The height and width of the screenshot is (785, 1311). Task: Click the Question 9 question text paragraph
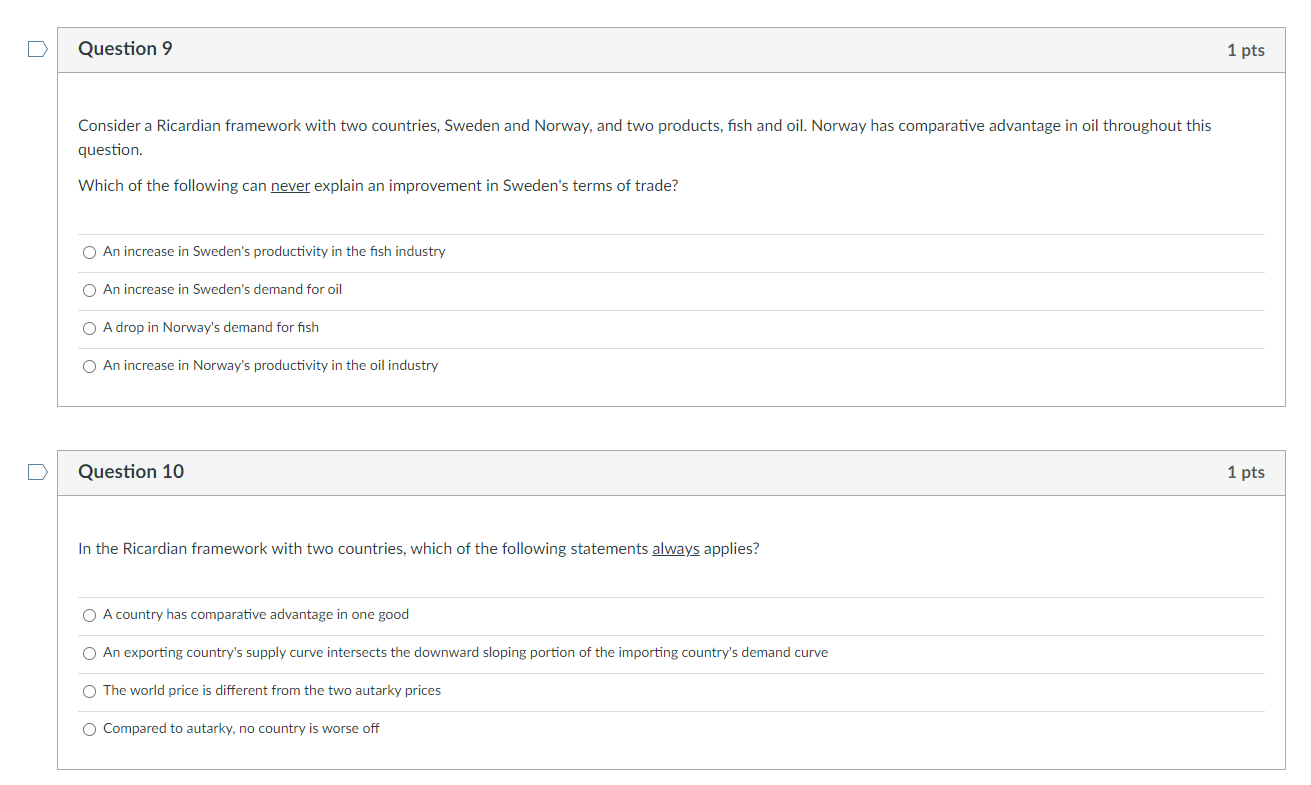[644, 137]
